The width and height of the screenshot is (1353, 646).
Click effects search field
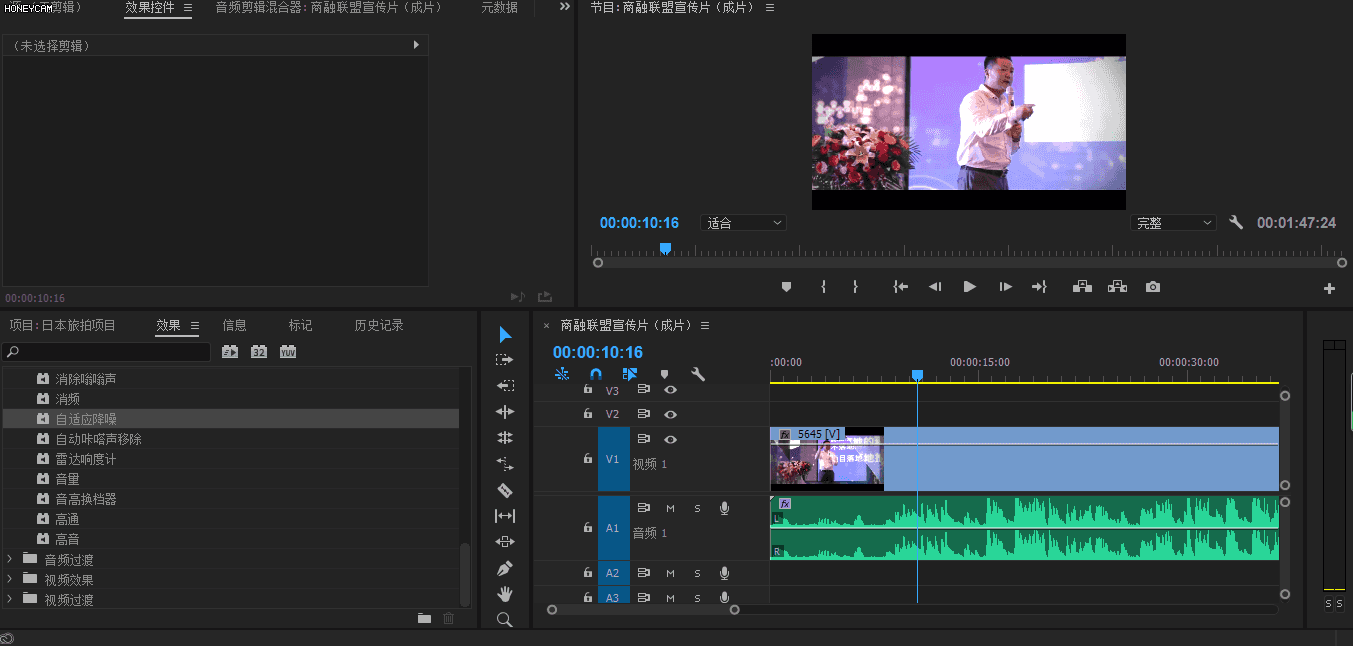tap(107, 352)
